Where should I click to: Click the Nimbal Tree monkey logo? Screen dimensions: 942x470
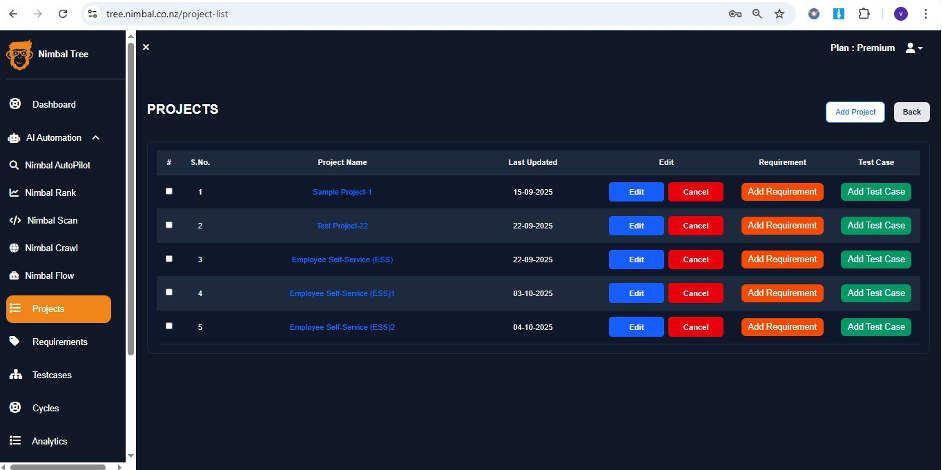pos(19,55)
